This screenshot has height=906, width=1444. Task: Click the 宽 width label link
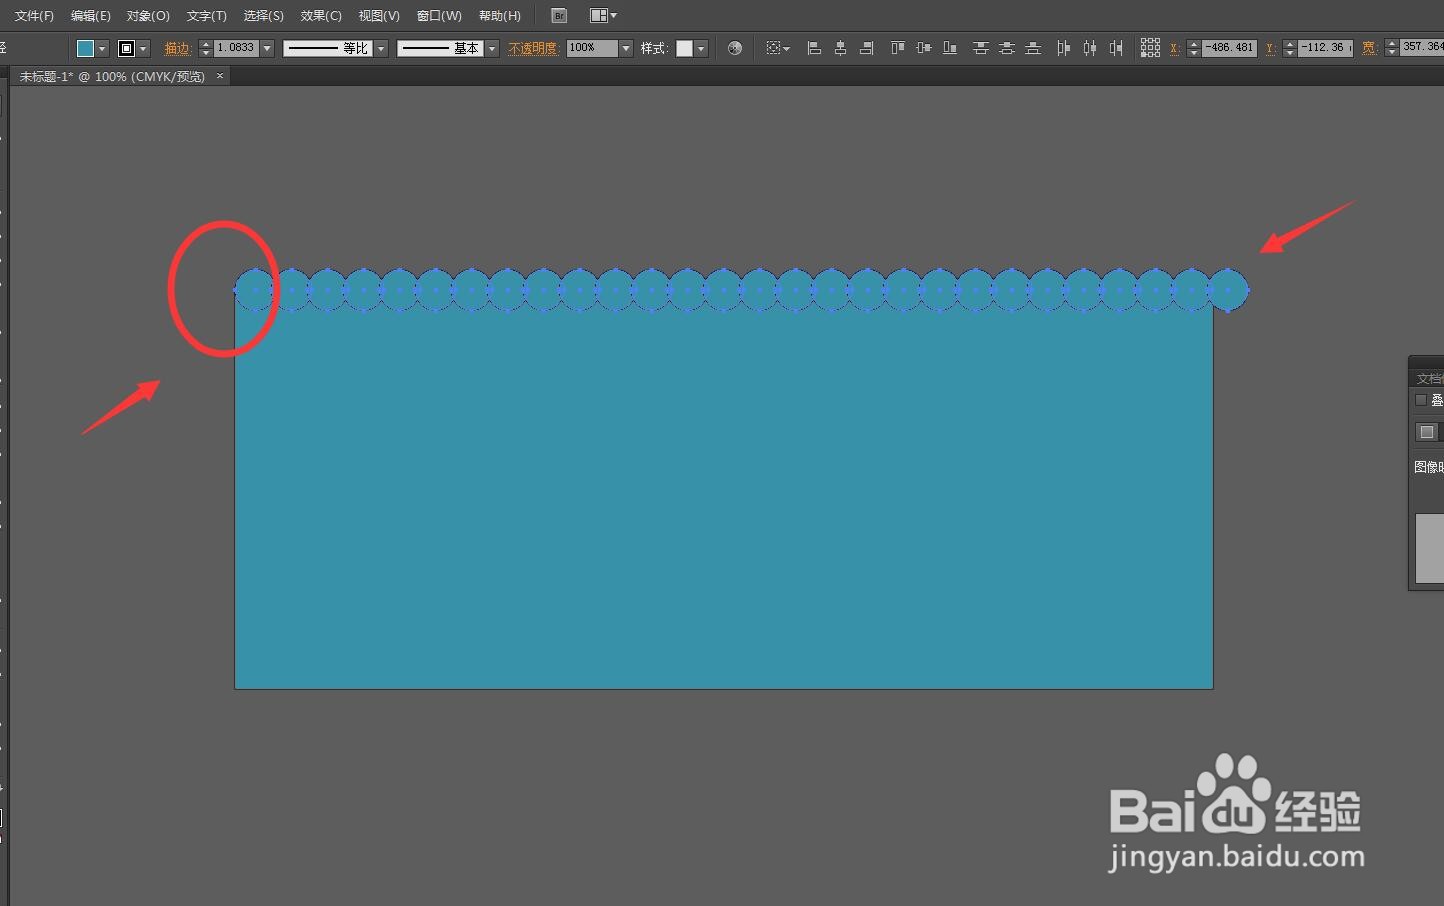pos(1369,48)
